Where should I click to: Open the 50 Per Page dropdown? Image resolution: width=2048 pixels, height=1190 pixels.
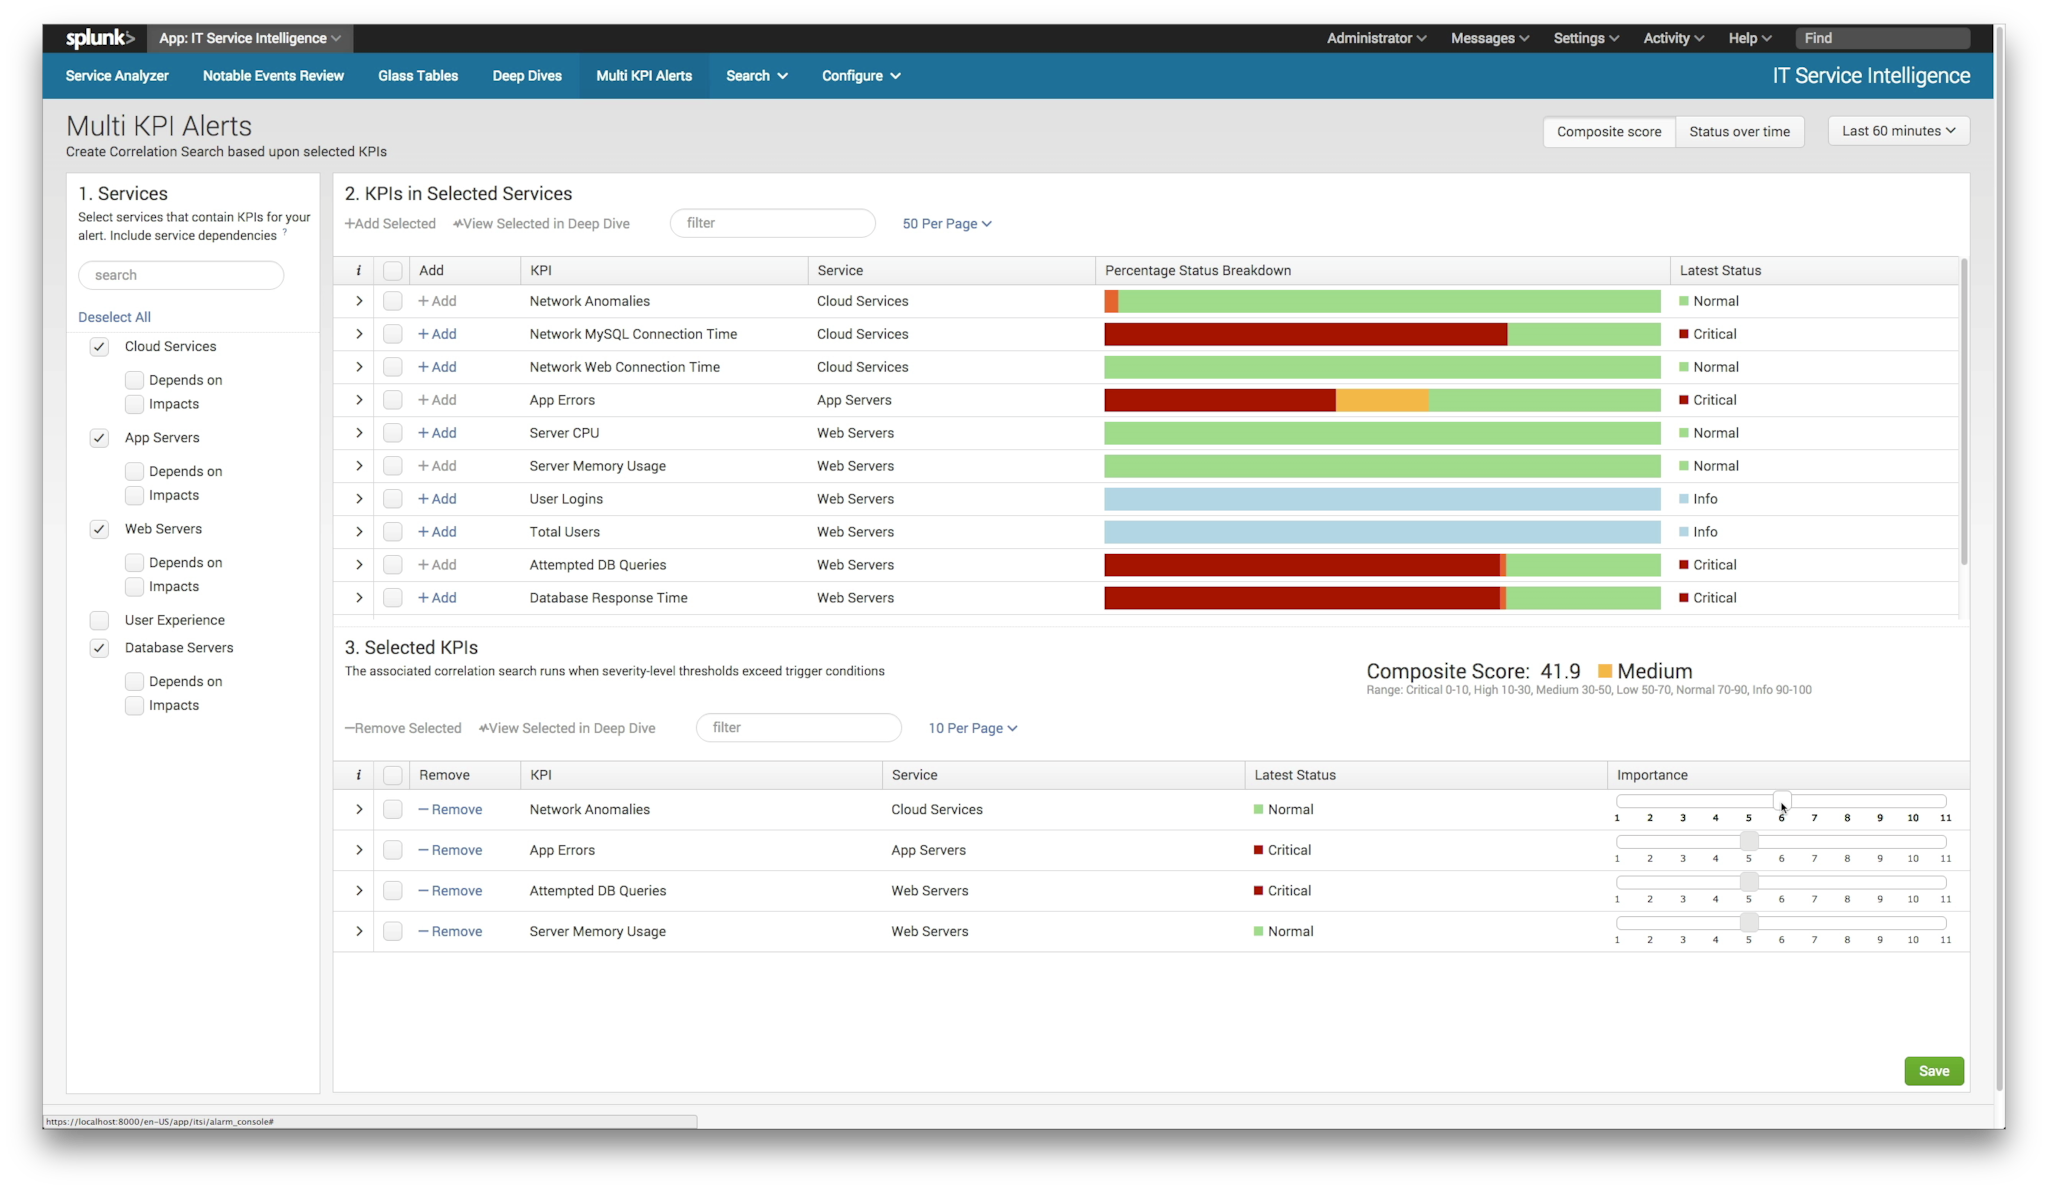coord(947,224)
